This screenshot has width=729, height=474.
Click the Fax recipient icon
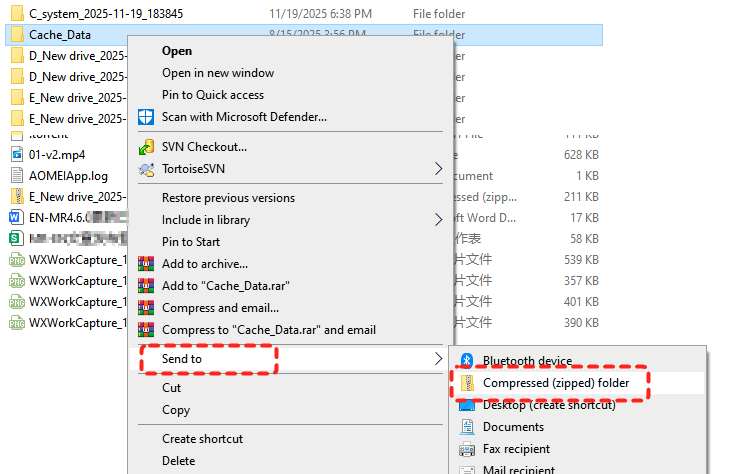[467, 449]
